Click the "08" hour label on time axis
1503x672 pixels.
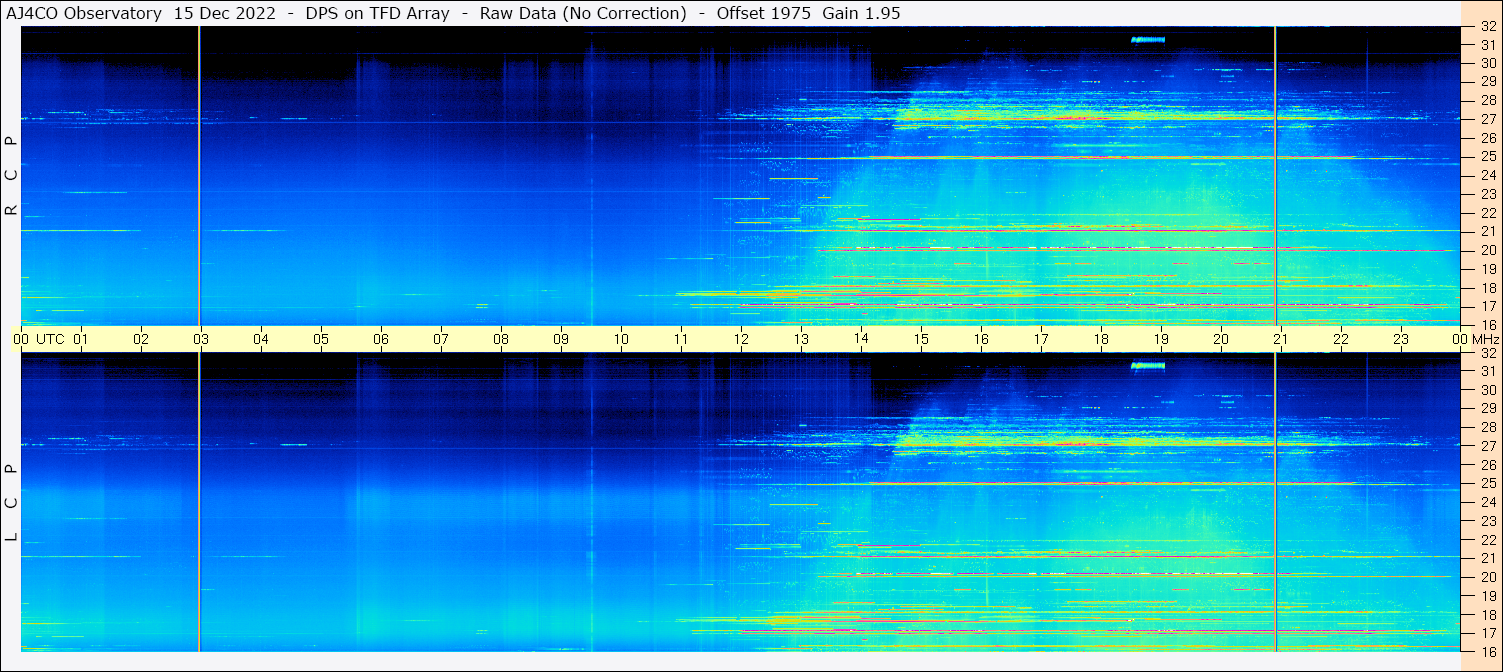coord(501,339)
